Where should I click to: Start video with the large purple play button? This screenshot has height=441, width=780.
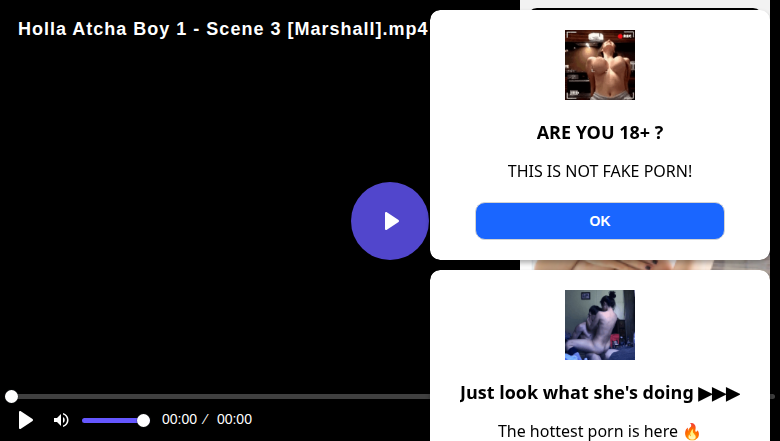(x=390, y=221)
